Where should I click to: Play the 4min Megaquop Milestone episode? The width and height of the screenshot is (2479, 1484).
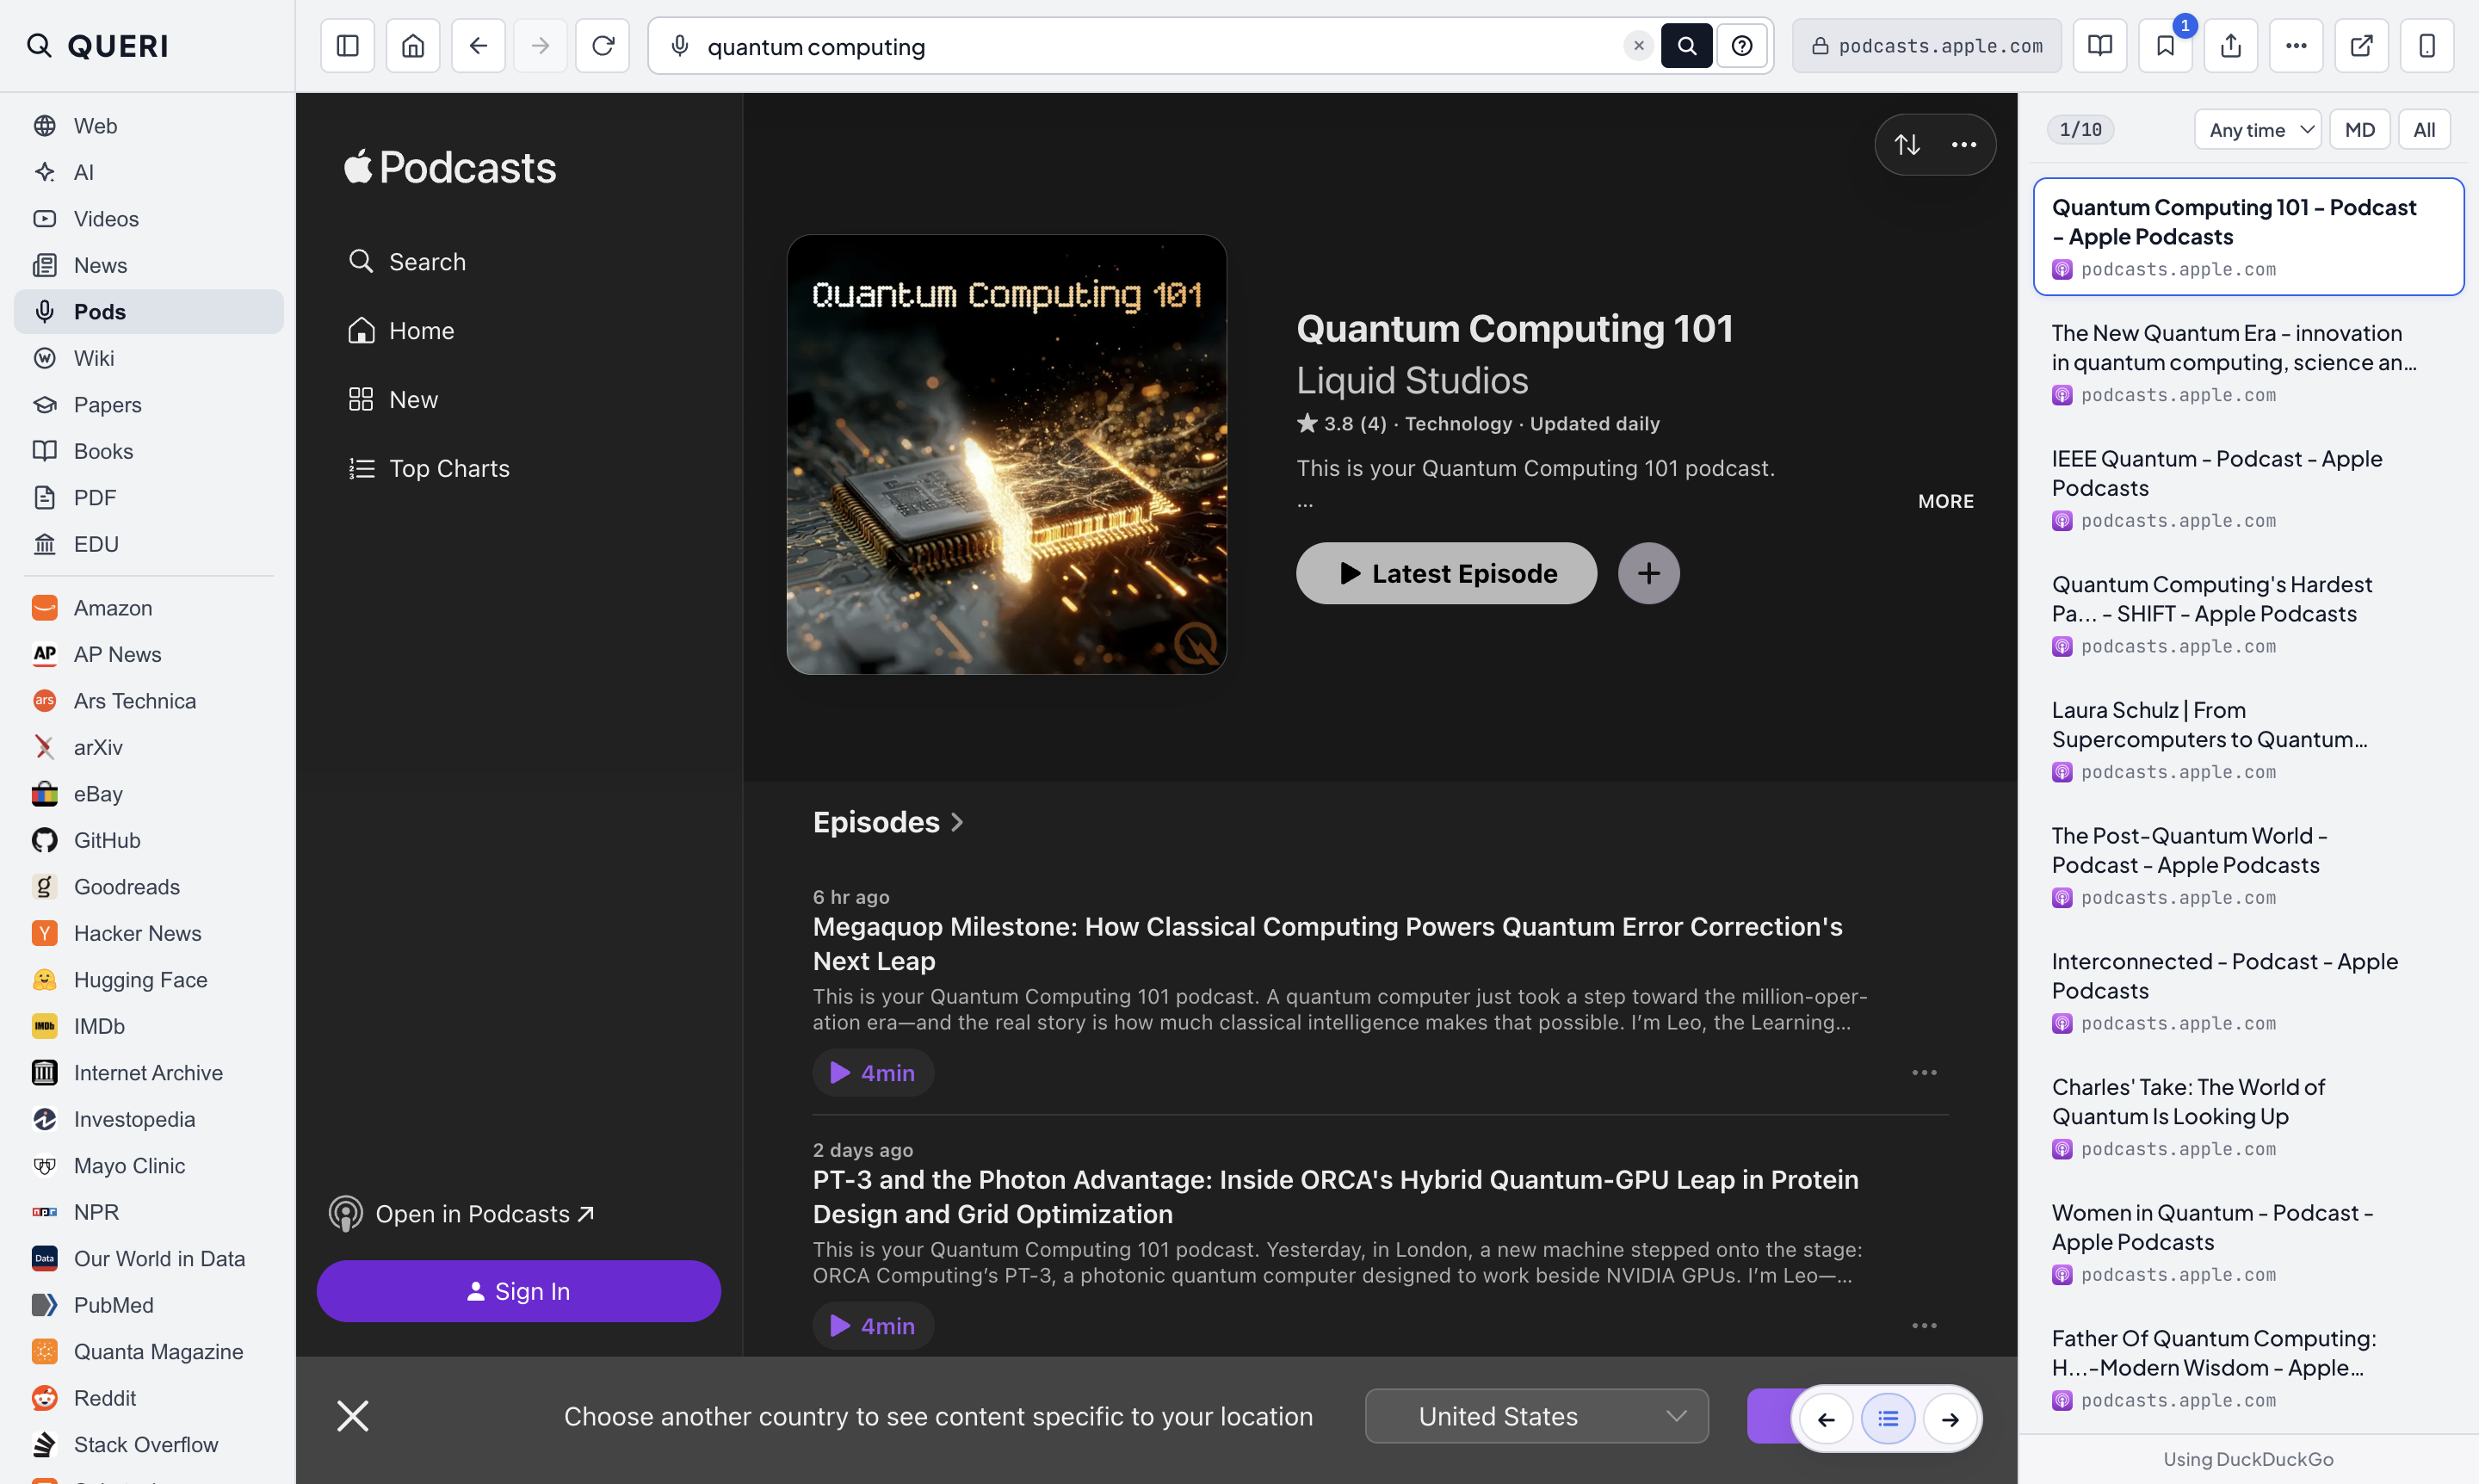pos(872,1073)
